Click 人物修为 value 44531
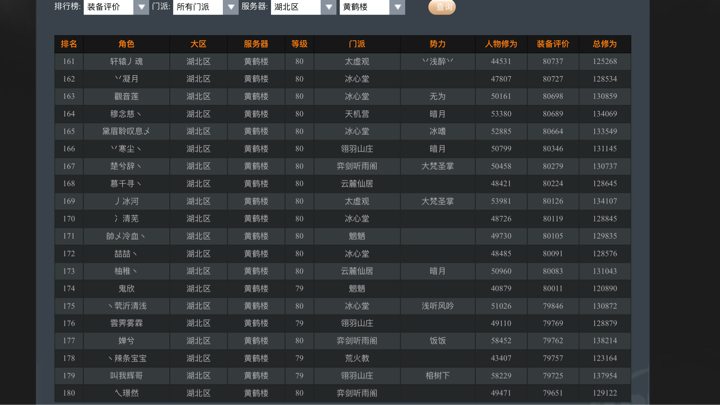Screen dimensions: 720x405 501,62
